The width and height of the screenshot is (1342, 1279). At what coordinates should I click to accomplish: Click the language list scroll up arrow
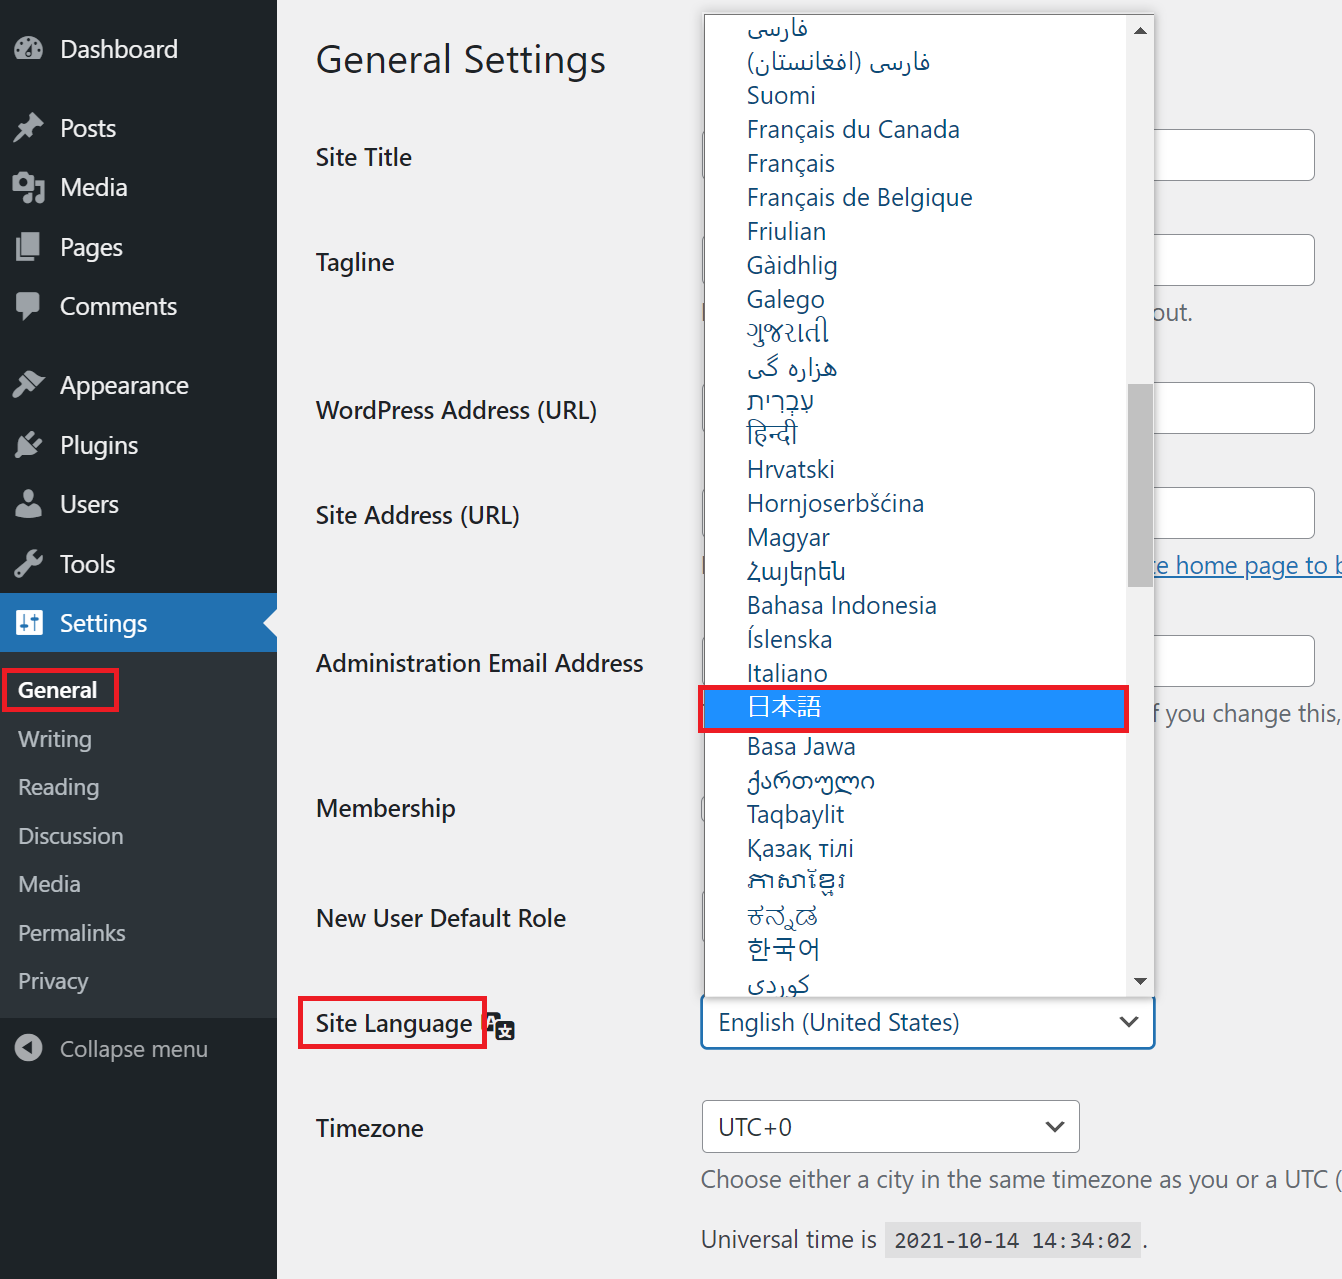click(1140, 30)
